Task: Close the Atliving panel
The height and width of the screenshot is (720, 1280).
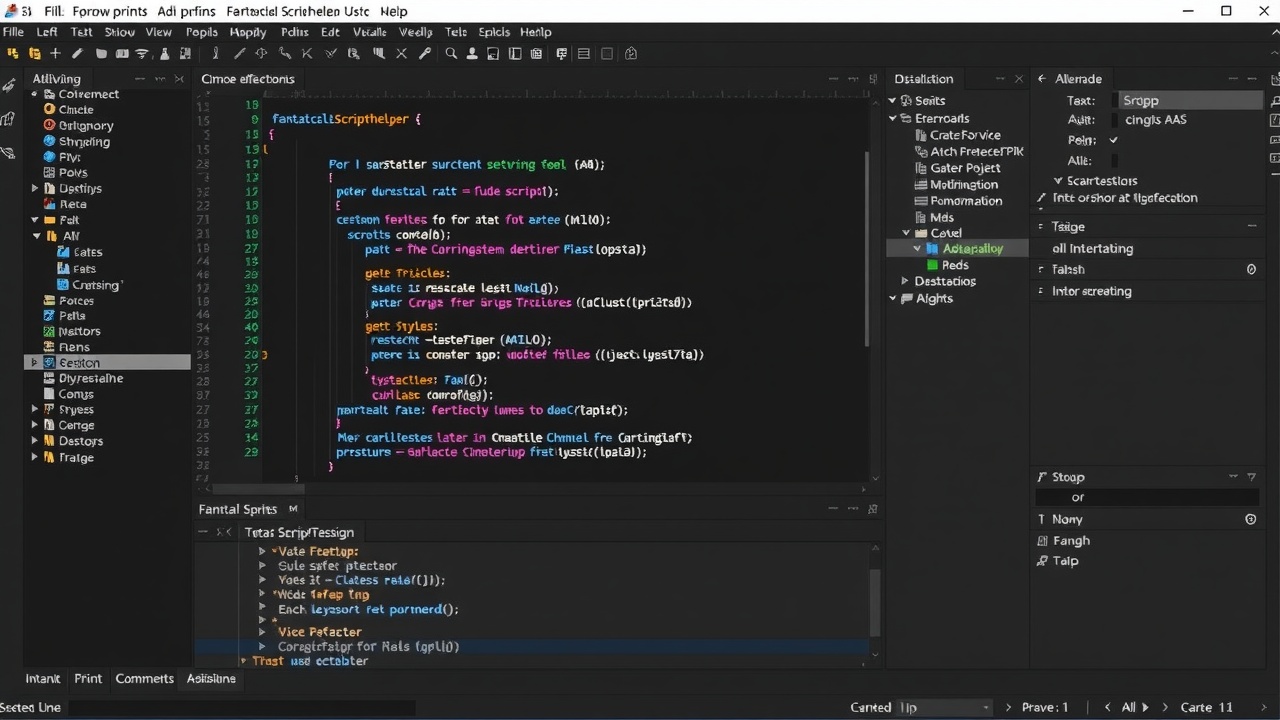Action: 179,79
